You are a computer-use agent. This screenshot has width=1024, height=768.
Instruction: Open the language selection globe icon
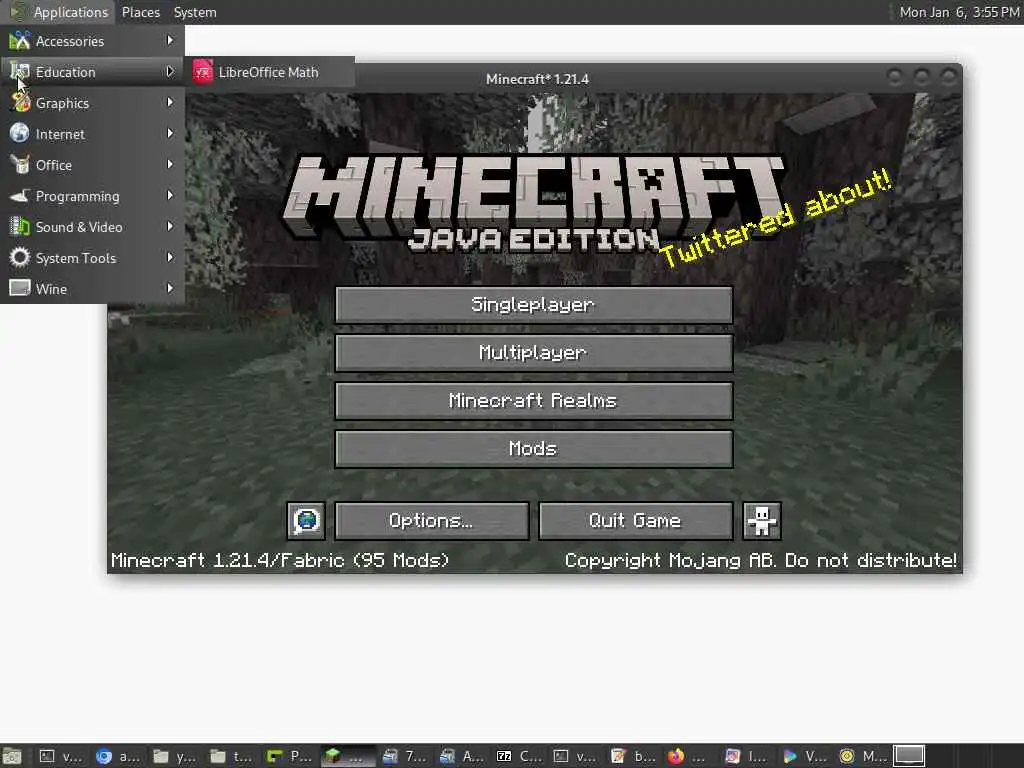(x=306, y=520)
